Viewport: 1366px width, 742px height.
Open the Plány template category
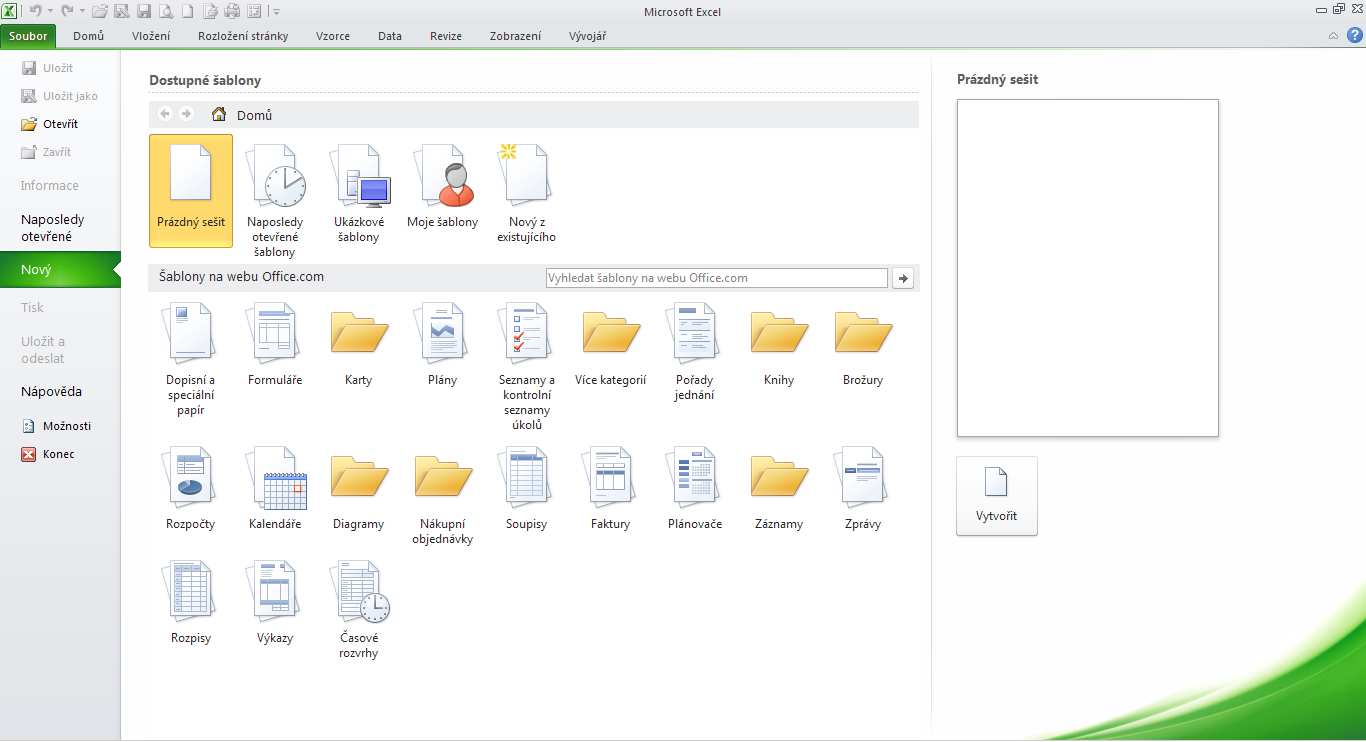point(443,345)
